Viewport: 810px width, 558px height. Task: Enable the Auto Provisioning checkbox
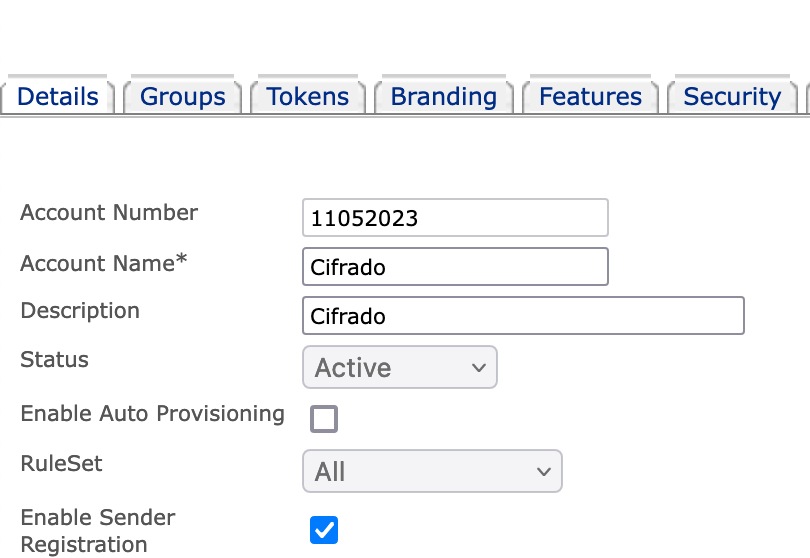[324, 419]
